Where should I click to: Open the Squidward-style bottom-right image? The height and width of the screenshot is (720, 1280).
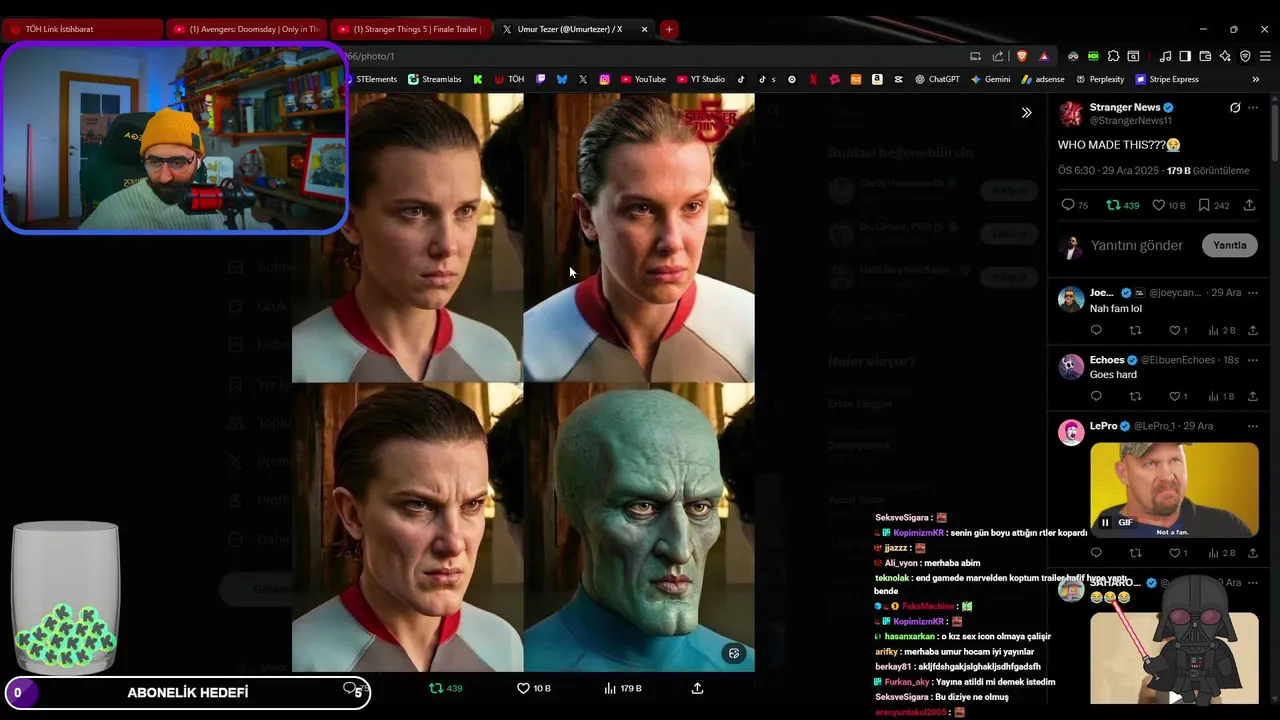(639, 527)
